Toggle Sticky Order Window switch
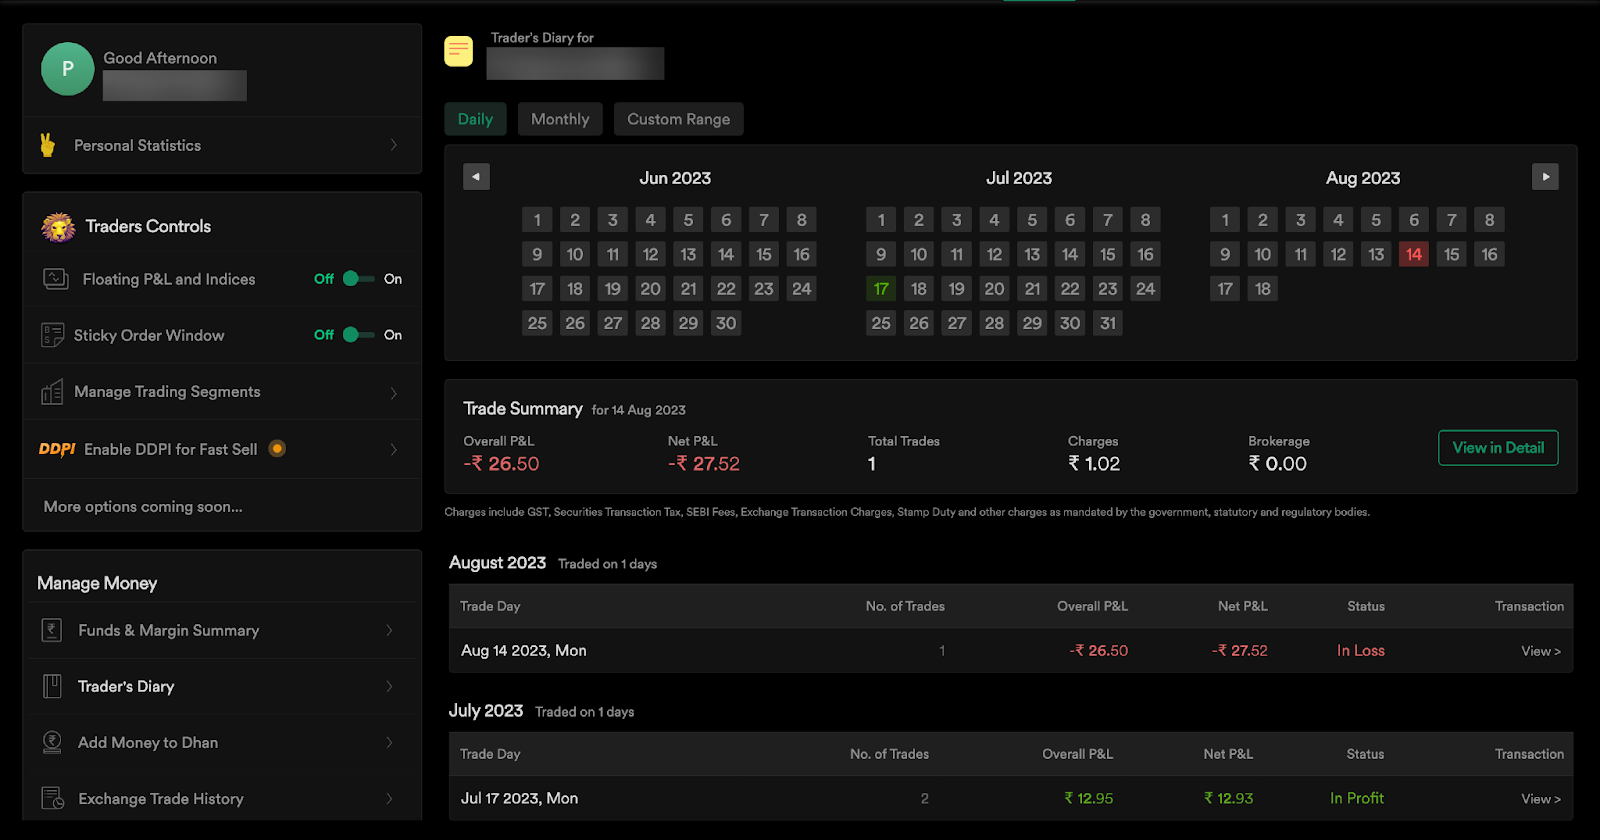Viewport: 1600px width, 840px height. tap(358, 335)
